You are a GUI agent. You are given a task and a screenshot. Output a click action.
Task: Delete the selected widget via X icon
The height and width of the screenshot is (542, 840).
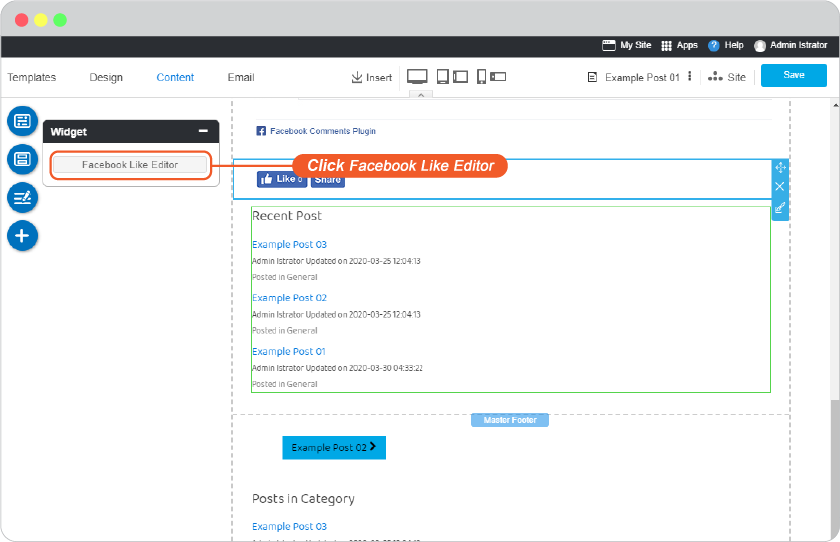779,186
